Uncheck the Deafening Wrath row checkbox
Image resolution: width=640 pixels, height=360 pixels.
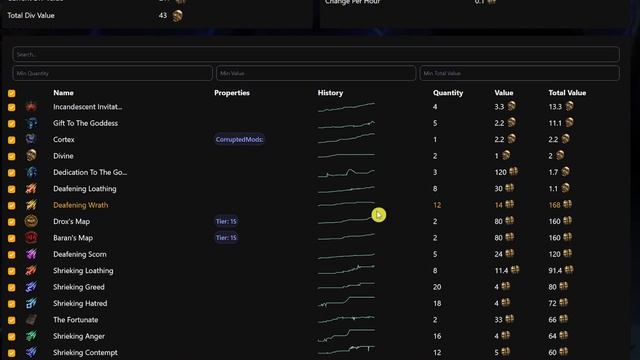tap(11, 205)
